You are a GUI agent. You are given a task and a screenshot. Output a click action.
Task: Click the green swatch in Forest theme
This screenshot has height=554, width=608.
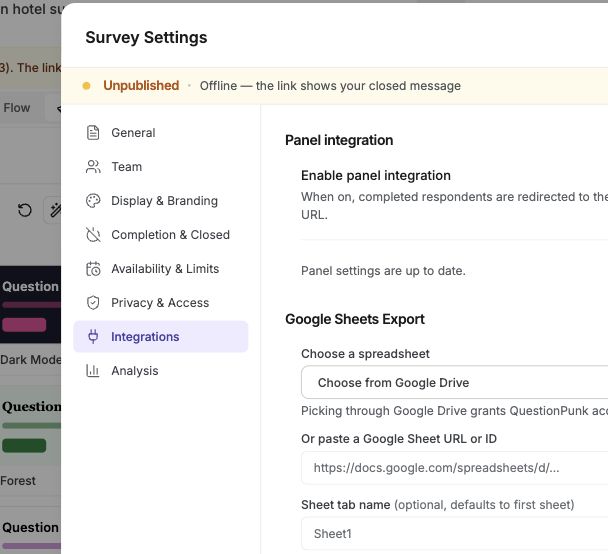(24, 445)
